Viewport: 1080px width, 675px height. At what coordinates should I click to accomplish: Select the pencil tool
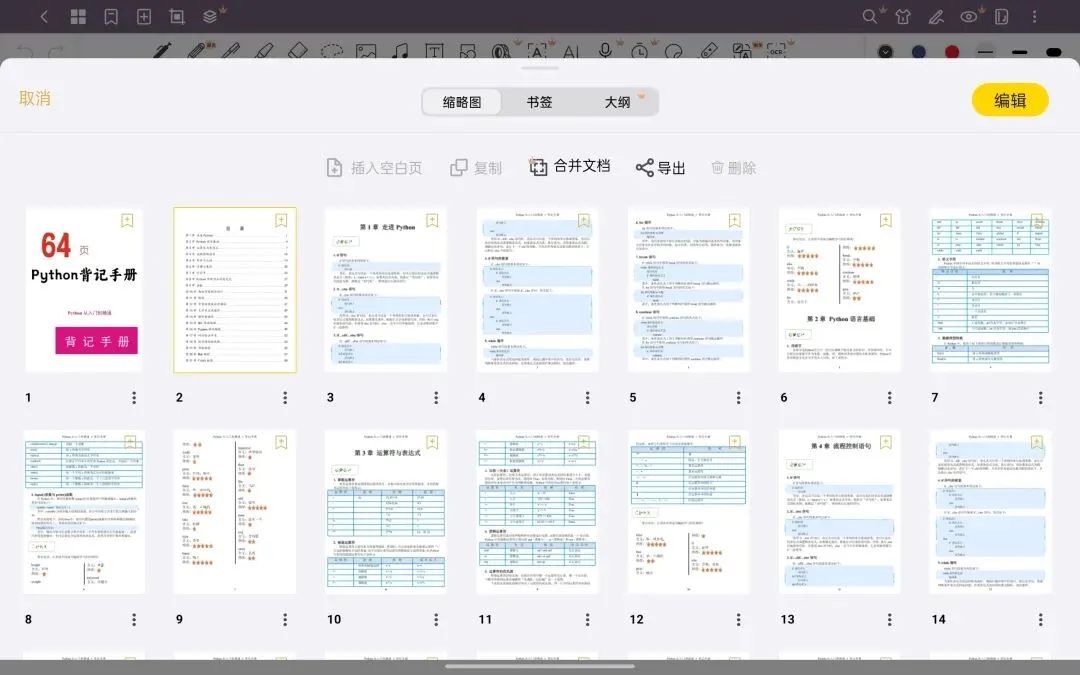pyautogui.click(x=196, y=50)
